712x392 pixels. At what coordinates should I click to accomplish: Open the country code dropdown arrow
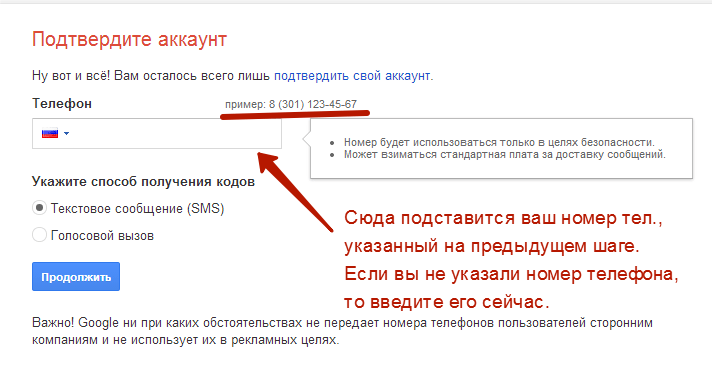pyautogui.click(x=66, y=134)
